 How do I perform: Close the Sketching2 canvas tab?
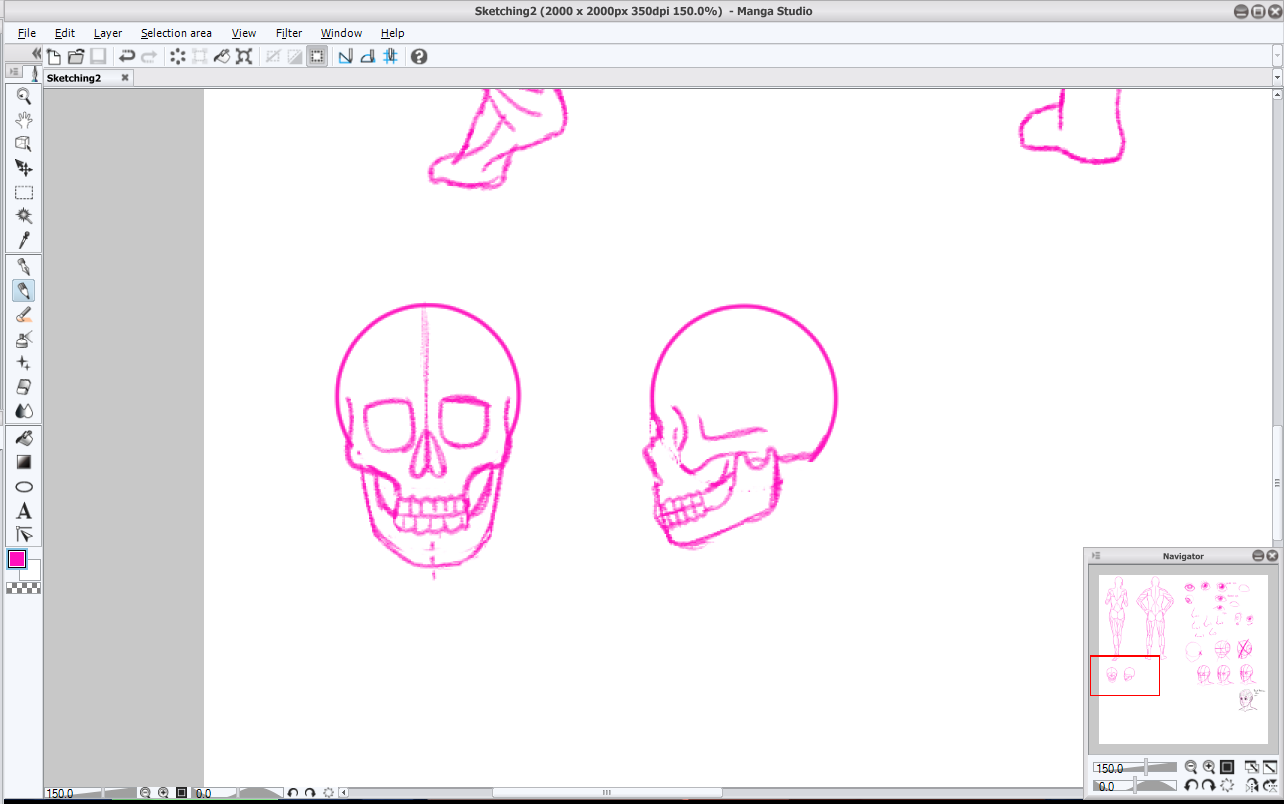[x=125, y=78]
